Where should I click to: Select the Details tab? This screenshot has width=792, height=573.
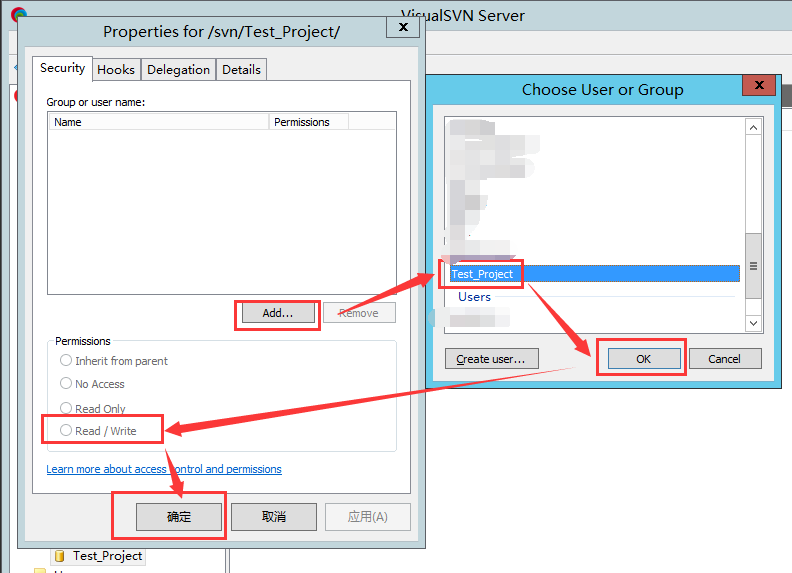click(x=241, y=70)
